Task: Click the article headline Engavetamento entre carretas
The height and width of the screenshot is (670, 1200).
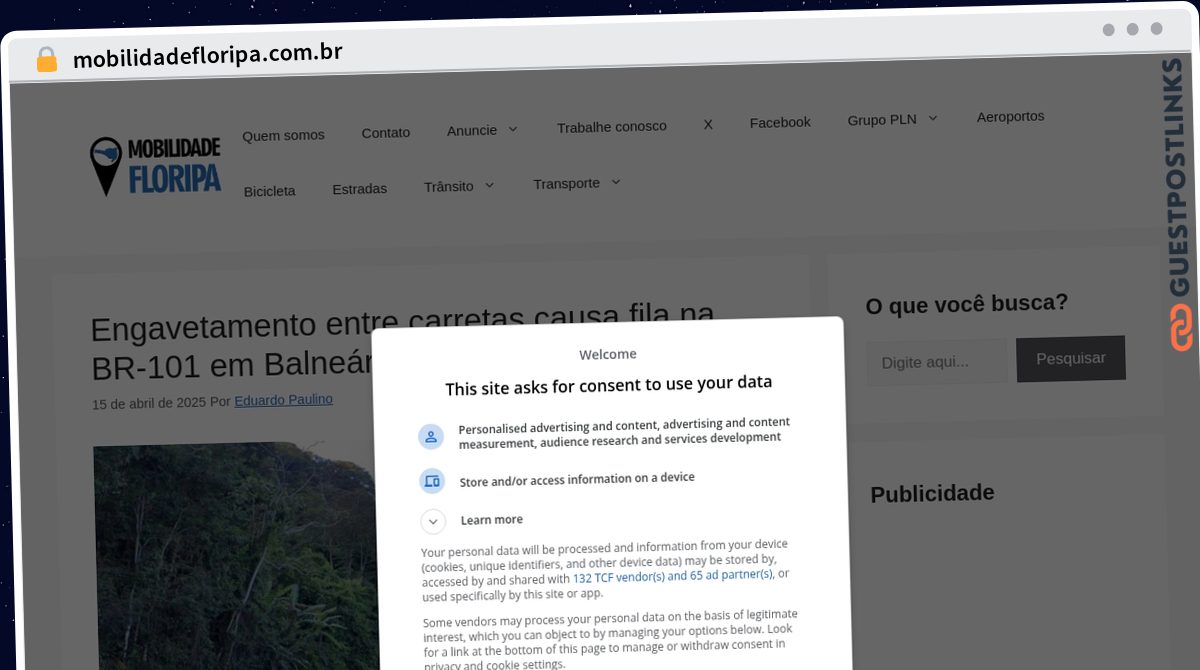Action: 403,344
